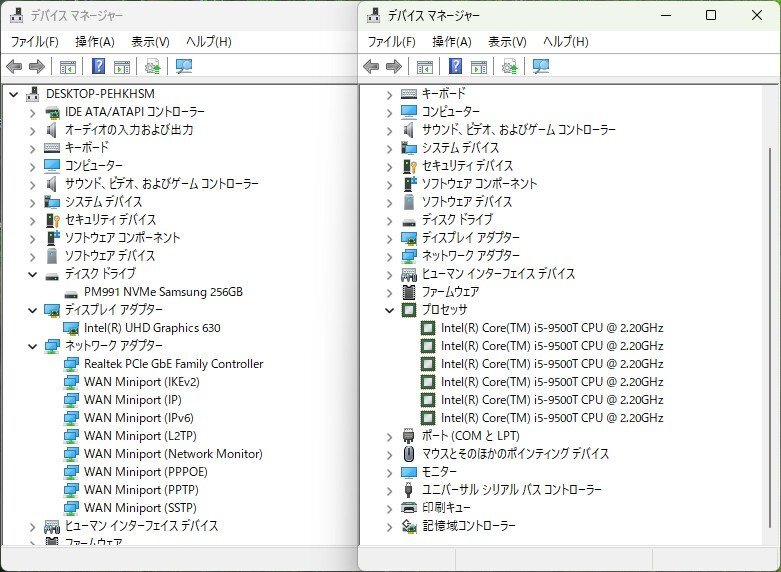Collapse the DESKTOP-PEHKHSM root node
The image size is (781, 572).
pyautogui.click(x=13, y=94)
